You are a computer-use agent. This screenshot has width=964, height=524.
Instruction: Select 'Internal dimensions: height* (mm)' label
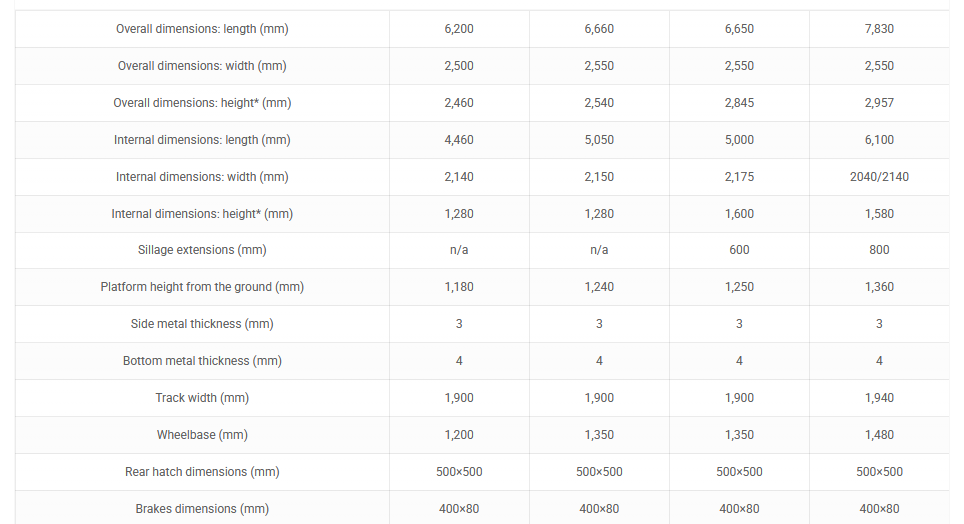[x=202, y=214]
